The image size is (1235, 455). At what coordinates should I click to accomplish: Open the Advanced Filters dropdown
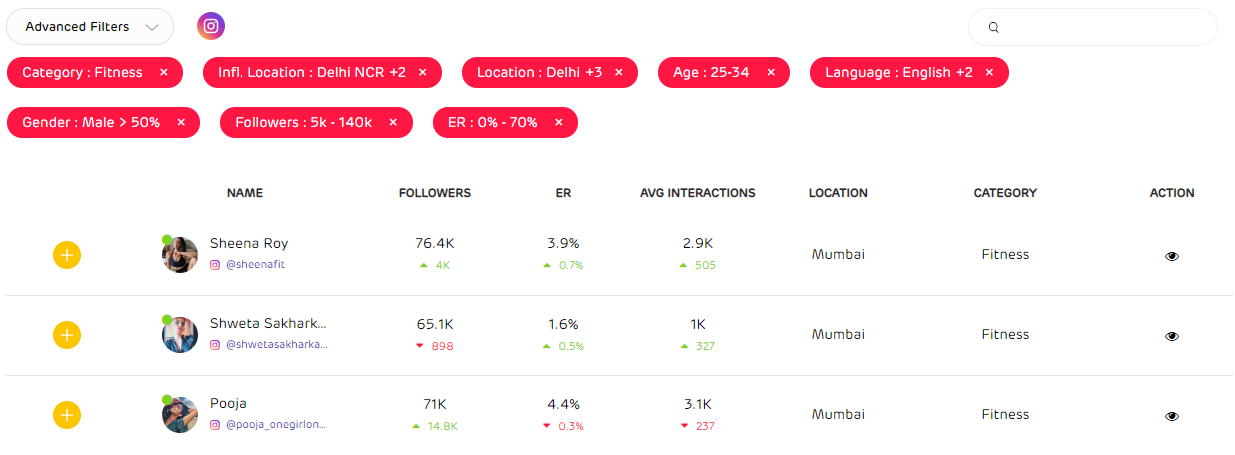[x=90, y=27]
